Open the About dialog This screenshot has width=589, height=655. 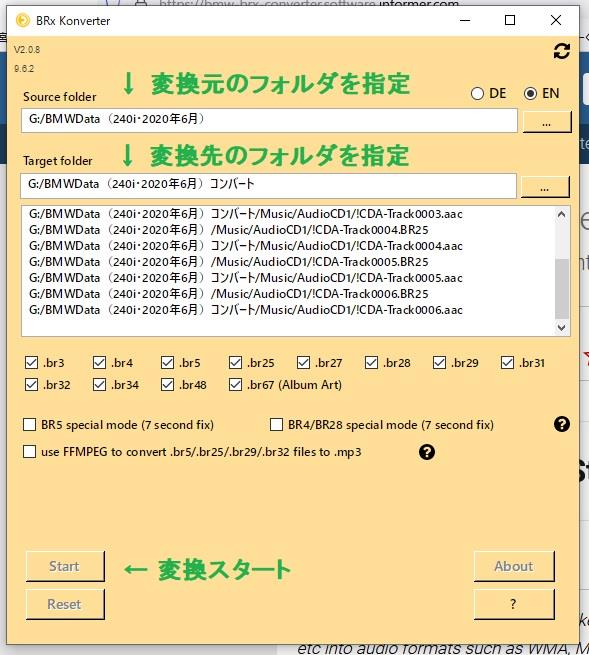(514, 566)
